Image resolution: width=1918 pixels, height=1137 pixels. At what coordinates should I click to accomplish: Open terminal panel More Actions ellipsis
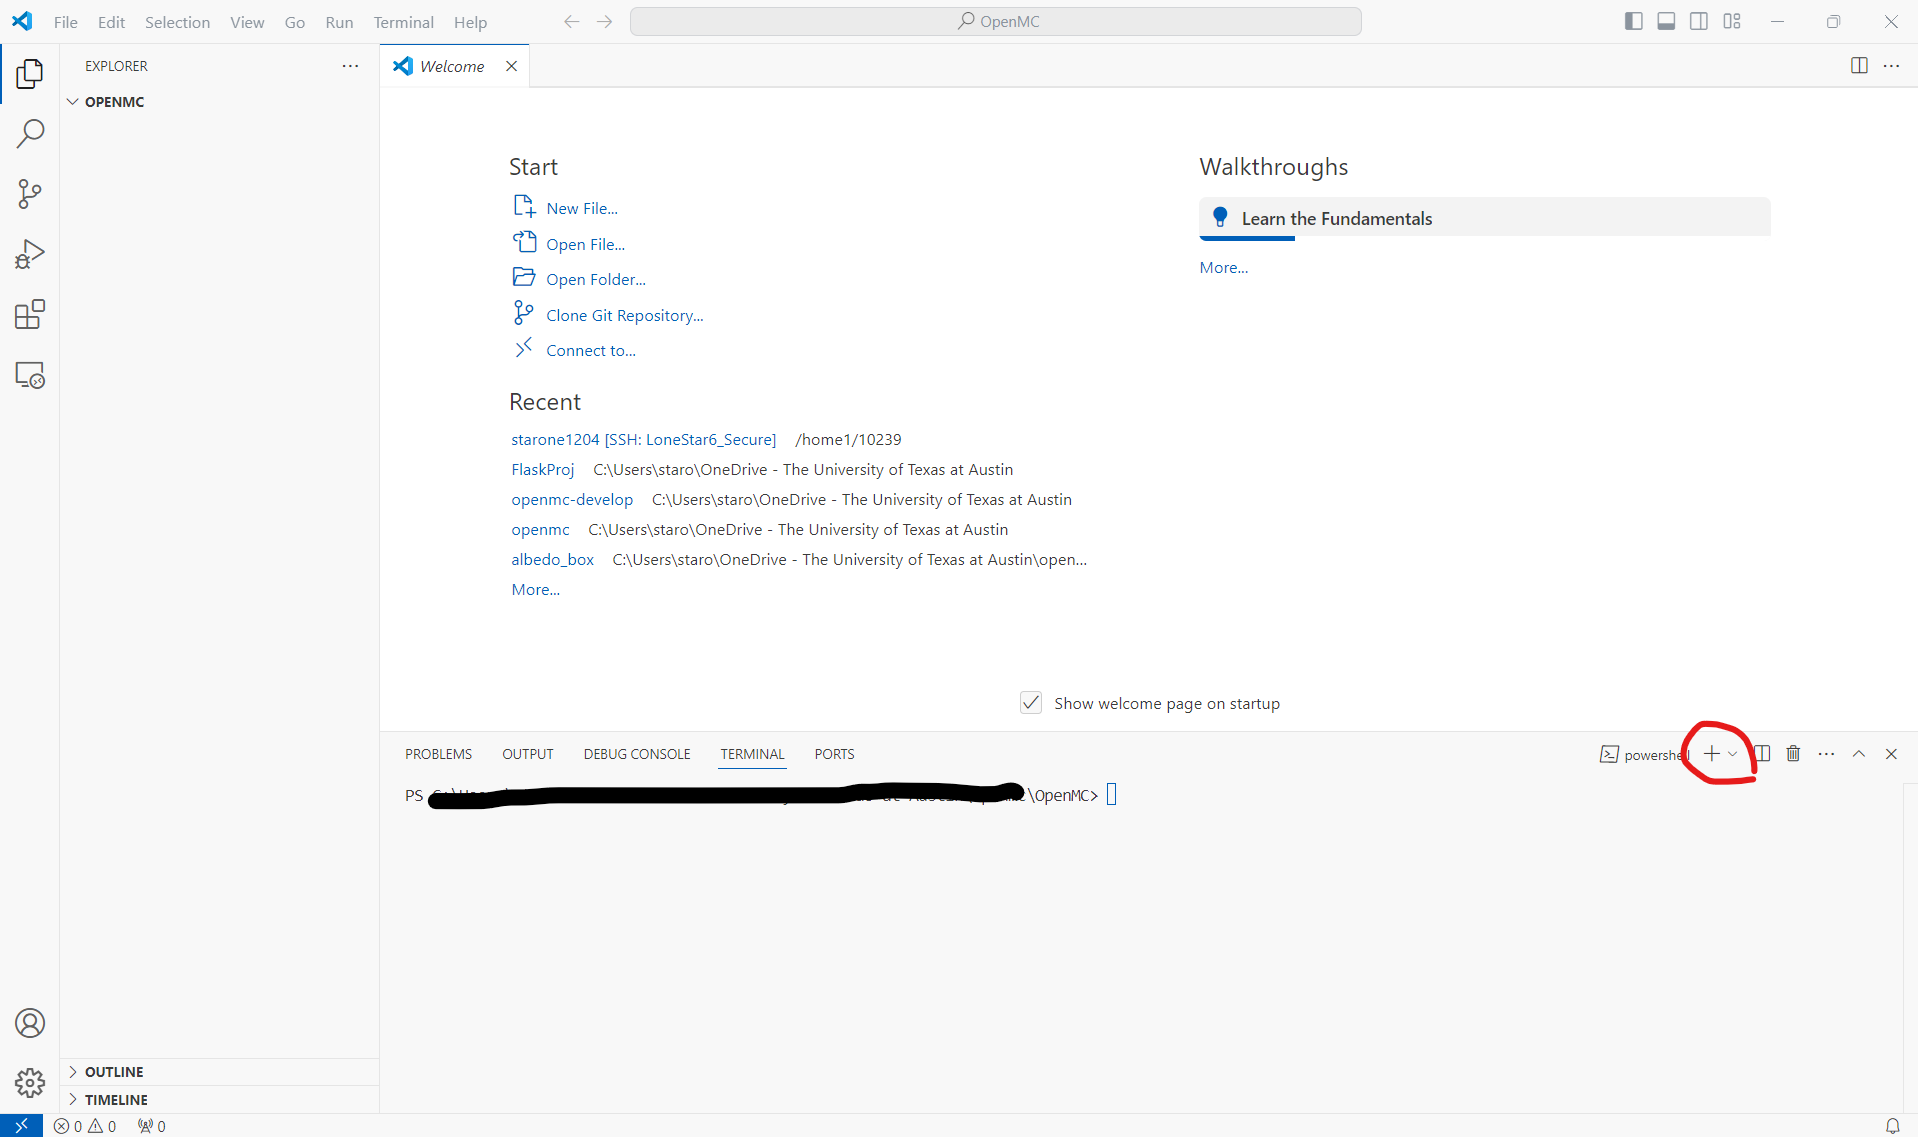pos(1826,754)
